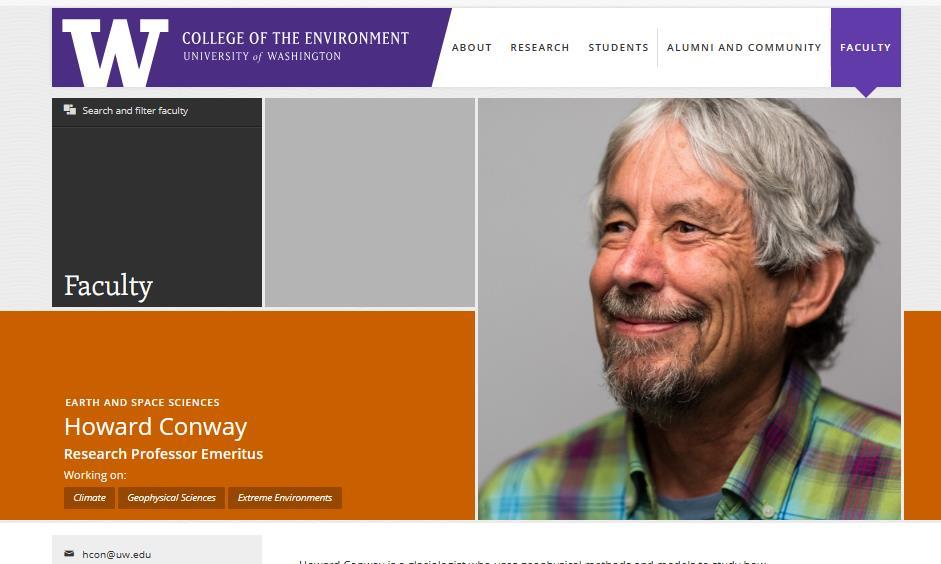The height and width of the screenshot is (564, 941).
Task: Click the search and filter faculty icon
Action: (x=70, y=110)
